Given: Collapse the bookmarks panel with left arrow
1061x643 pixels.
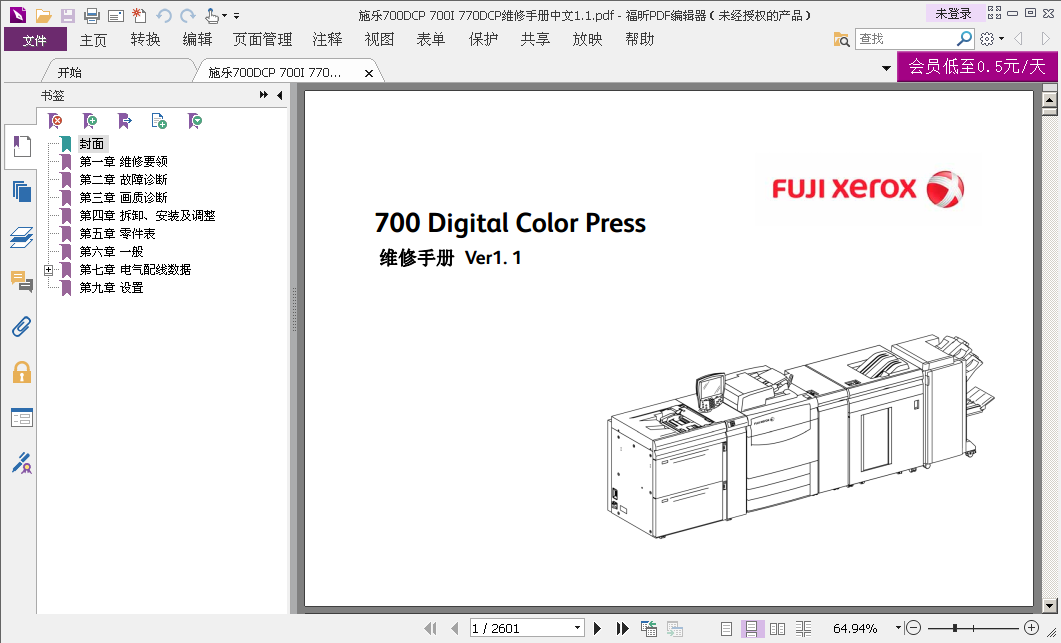Looking at the screenshot, I should tap(279, 95).
